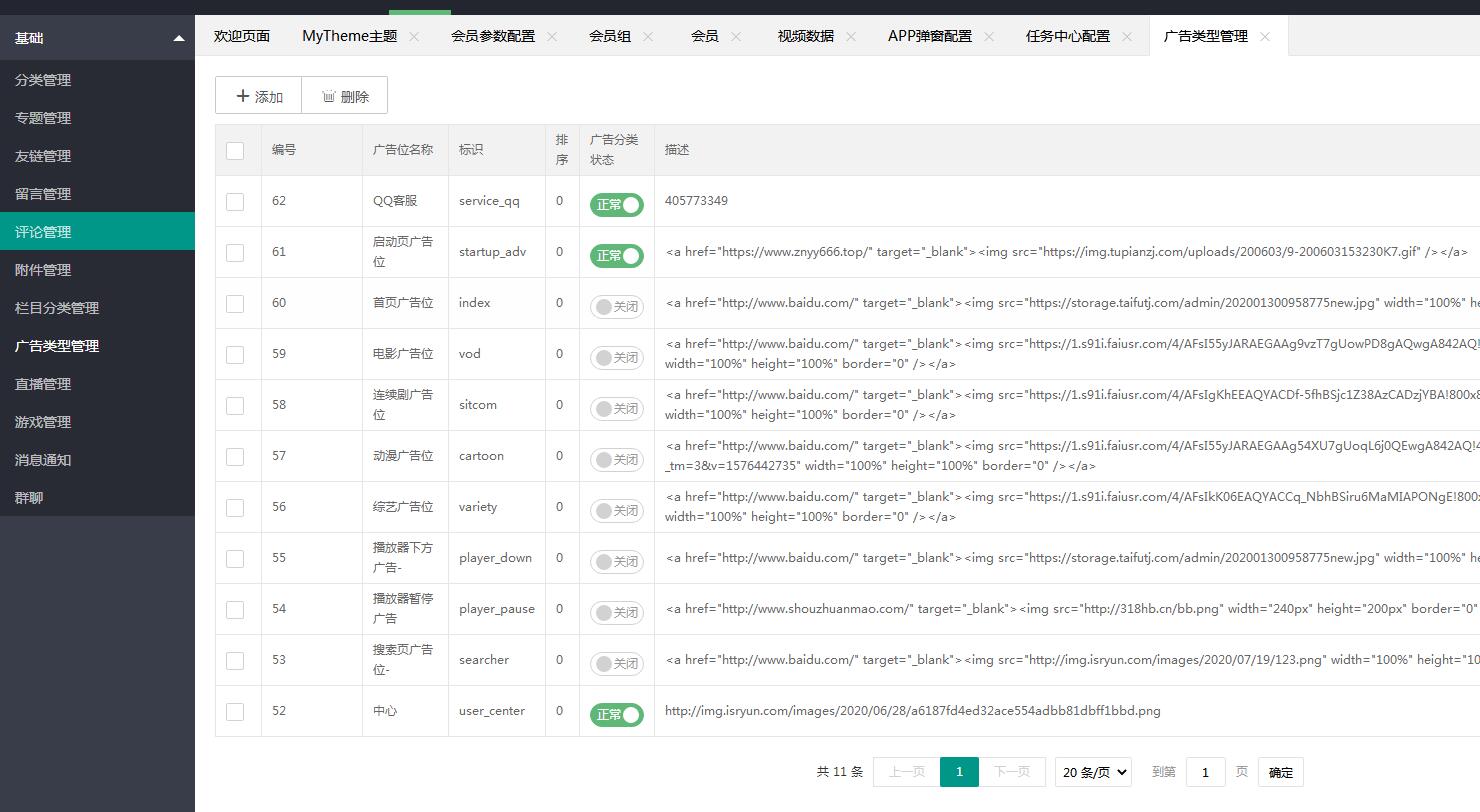
Task: Switch to the 会员组 tab
Action: 610,36
